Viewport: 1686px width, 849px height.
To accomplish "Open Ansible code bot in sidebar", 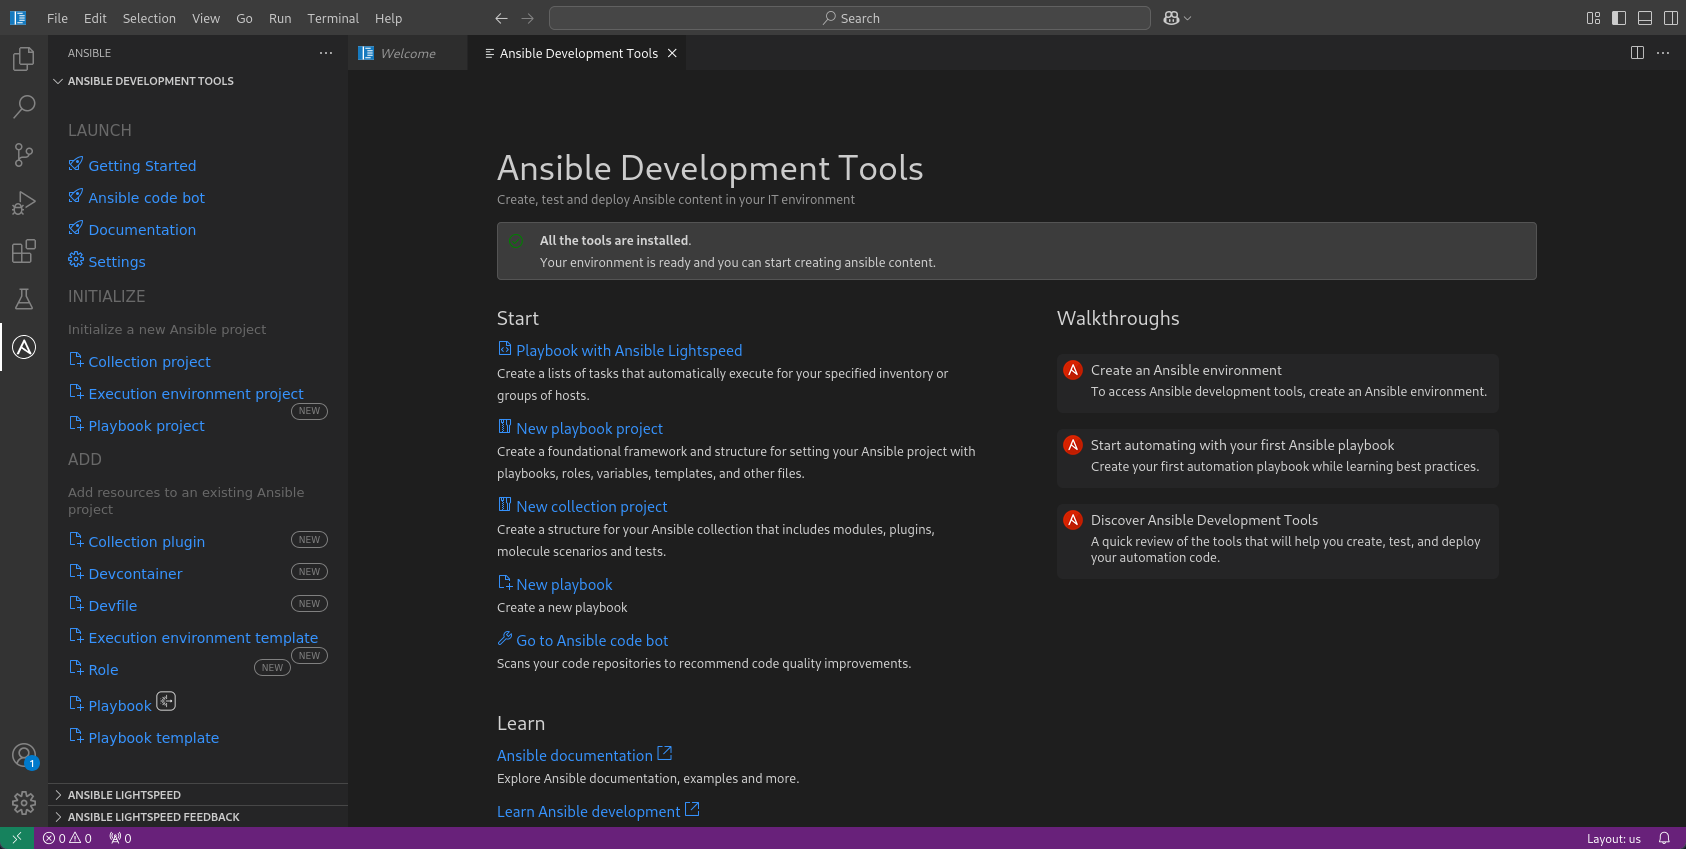I will click(x=146, y=198).
